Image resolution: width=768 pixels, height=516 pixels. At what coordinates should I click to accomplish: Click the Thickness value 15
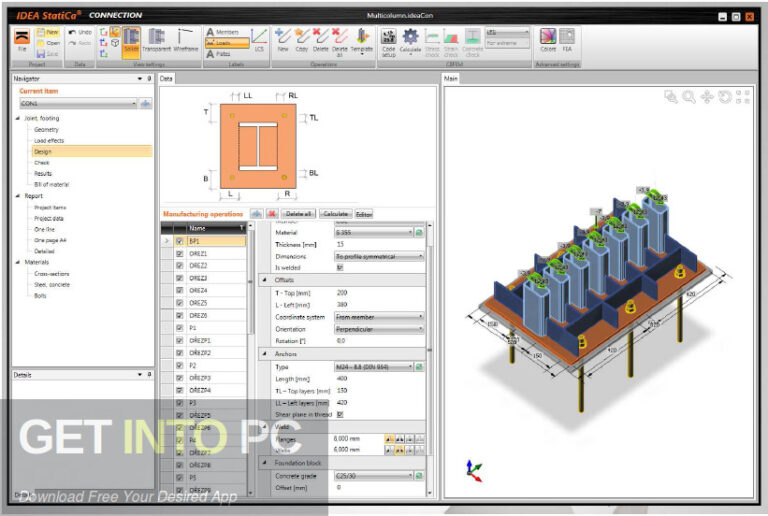tap(340, 244)
